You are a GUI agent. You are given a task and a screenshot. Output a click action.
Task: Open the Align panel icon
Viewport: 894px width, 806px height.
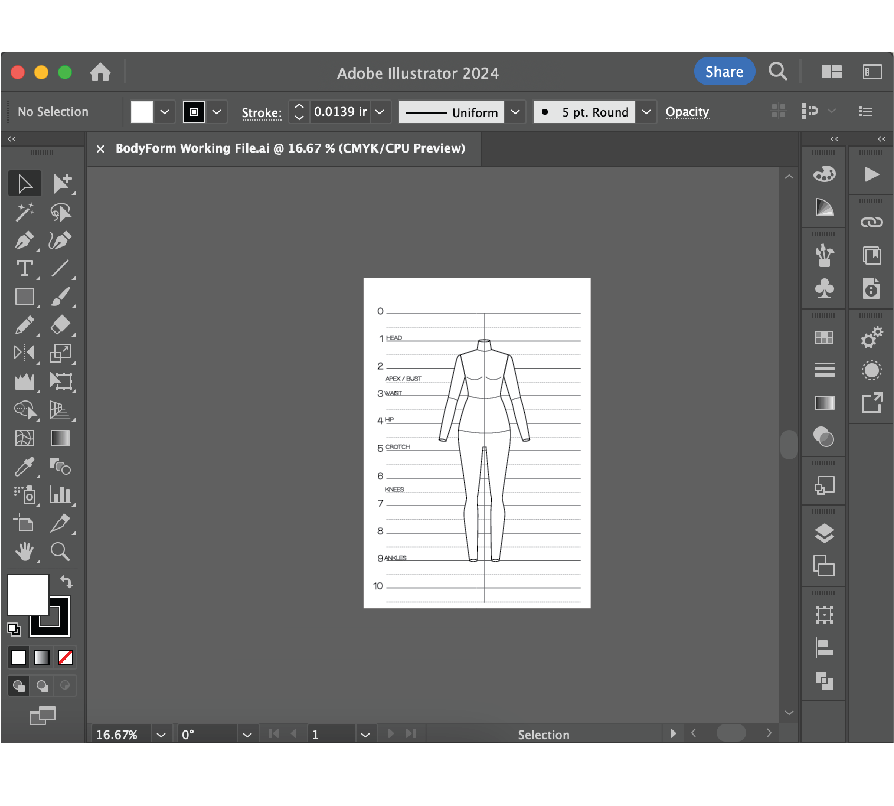[823, 647]
